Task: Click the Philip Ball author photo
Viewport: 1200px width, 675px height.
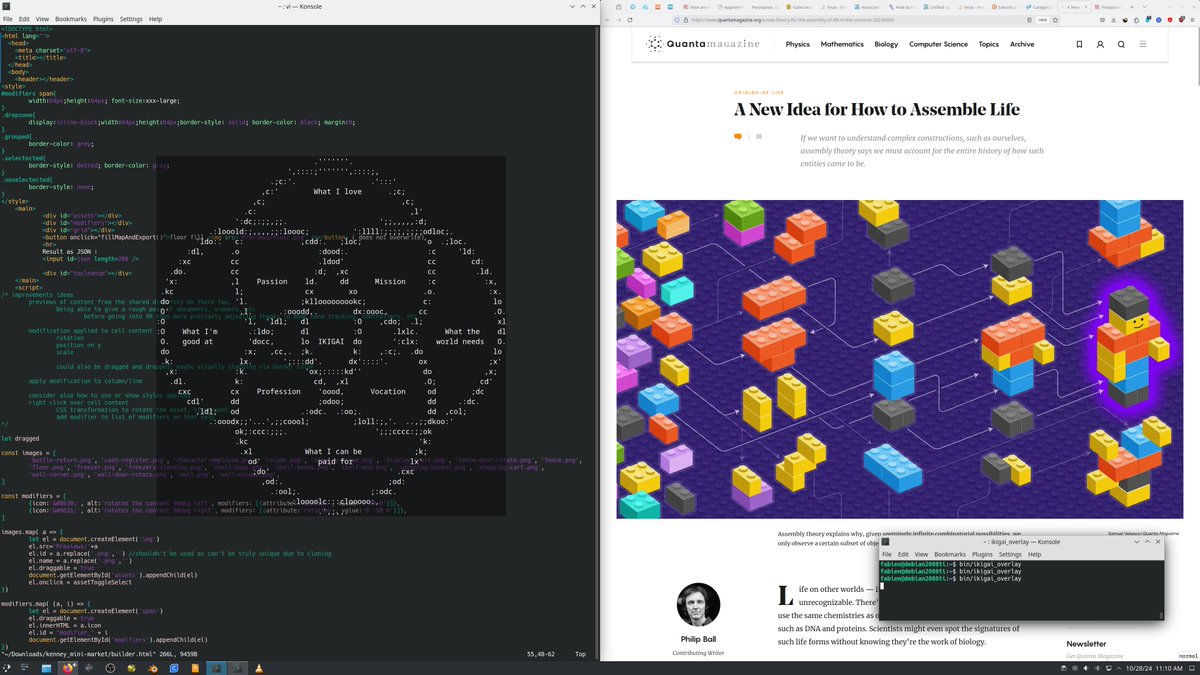Action: 698,605
